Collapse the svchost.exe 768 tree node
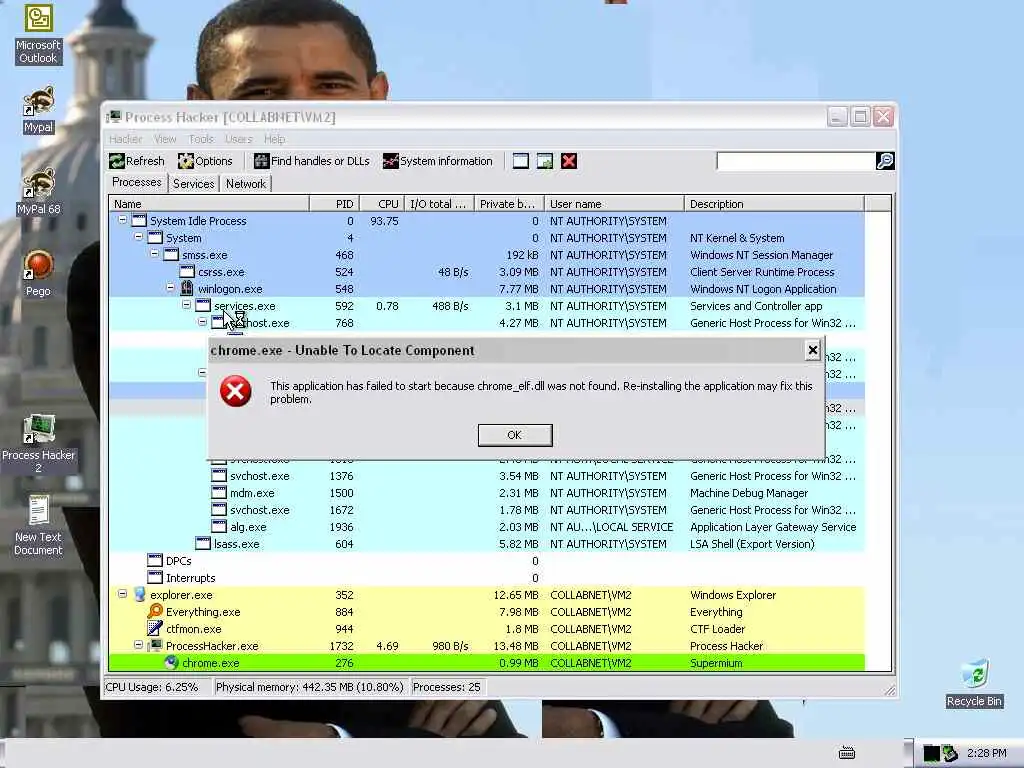 click(202, 322)
